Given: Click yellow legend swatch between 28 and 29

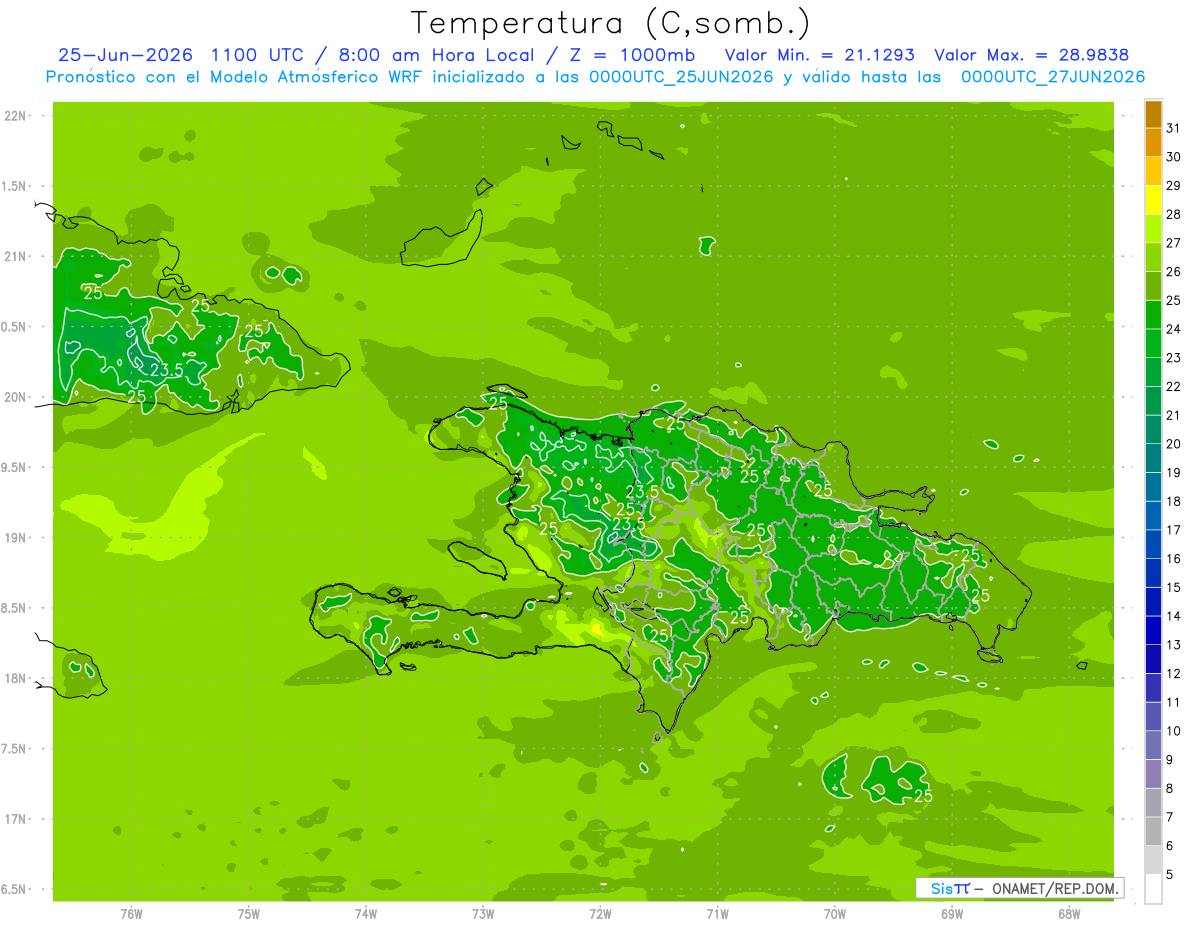Looking at the screenshot, I should click(1153, 200).
